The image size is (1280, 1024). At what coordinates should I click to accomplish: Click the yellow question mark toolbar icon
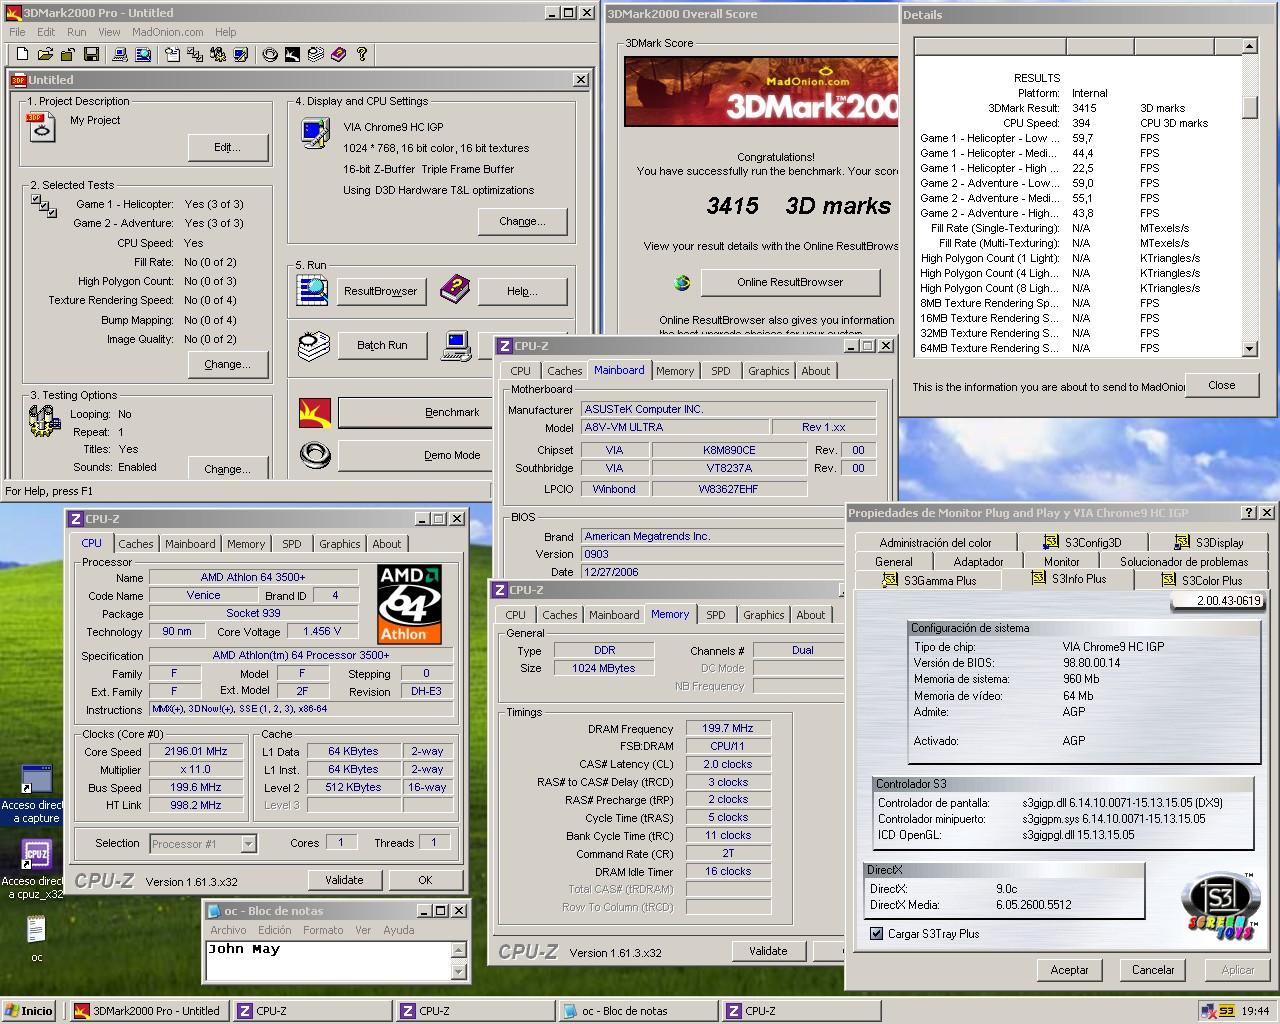pyautogui.click(x=362, y=54)
